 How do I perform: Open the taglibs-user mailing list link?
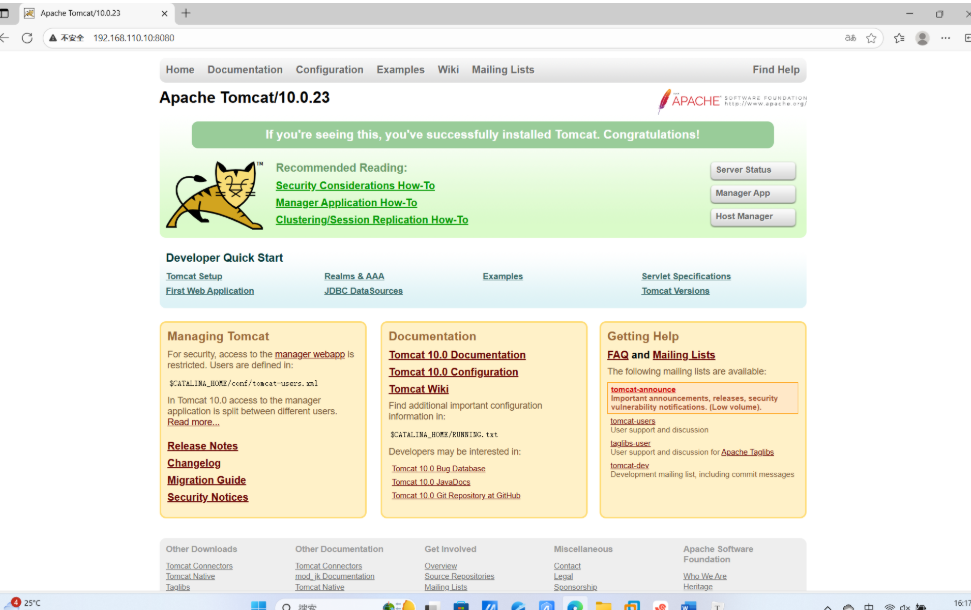[x=630, y=443]
